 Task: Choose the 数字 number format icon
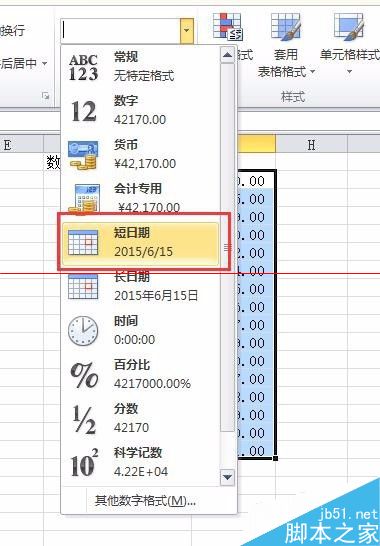click(84, 111)
